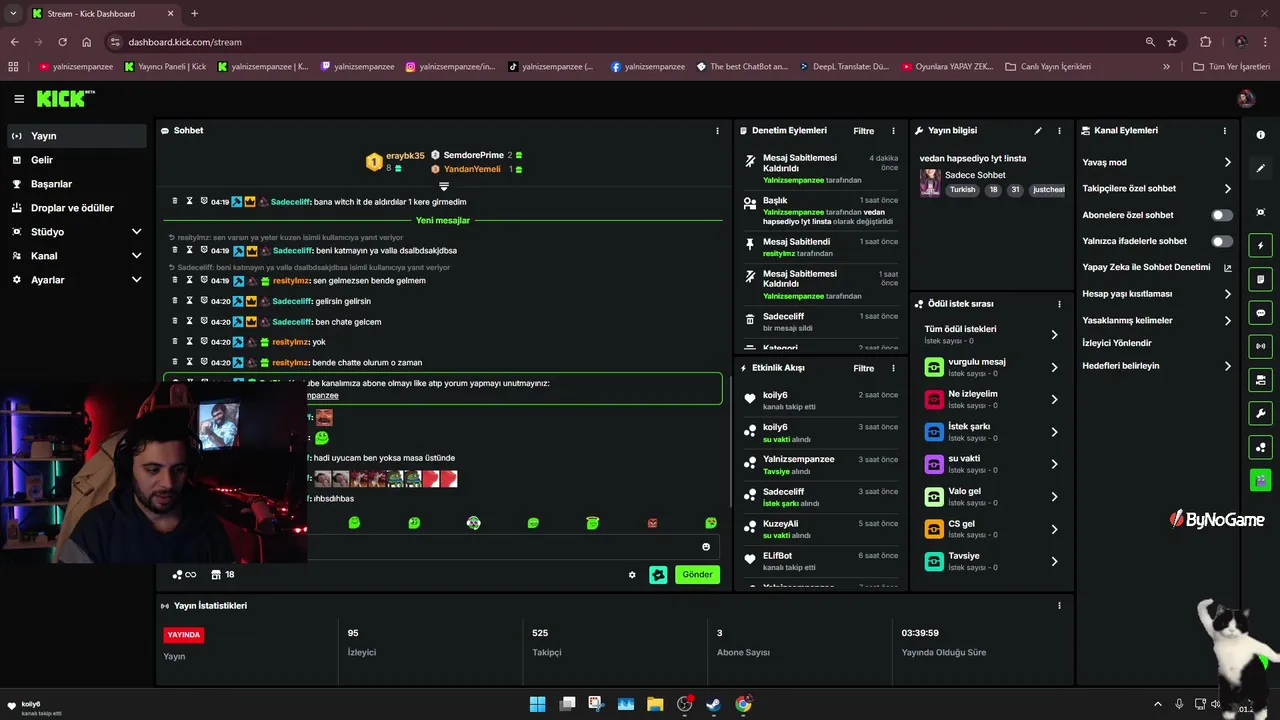Open Yasaklanmış kelimeler chevron
Image resolution: width=1280 pixels, height=720 pixels.
coord(1228,320)
